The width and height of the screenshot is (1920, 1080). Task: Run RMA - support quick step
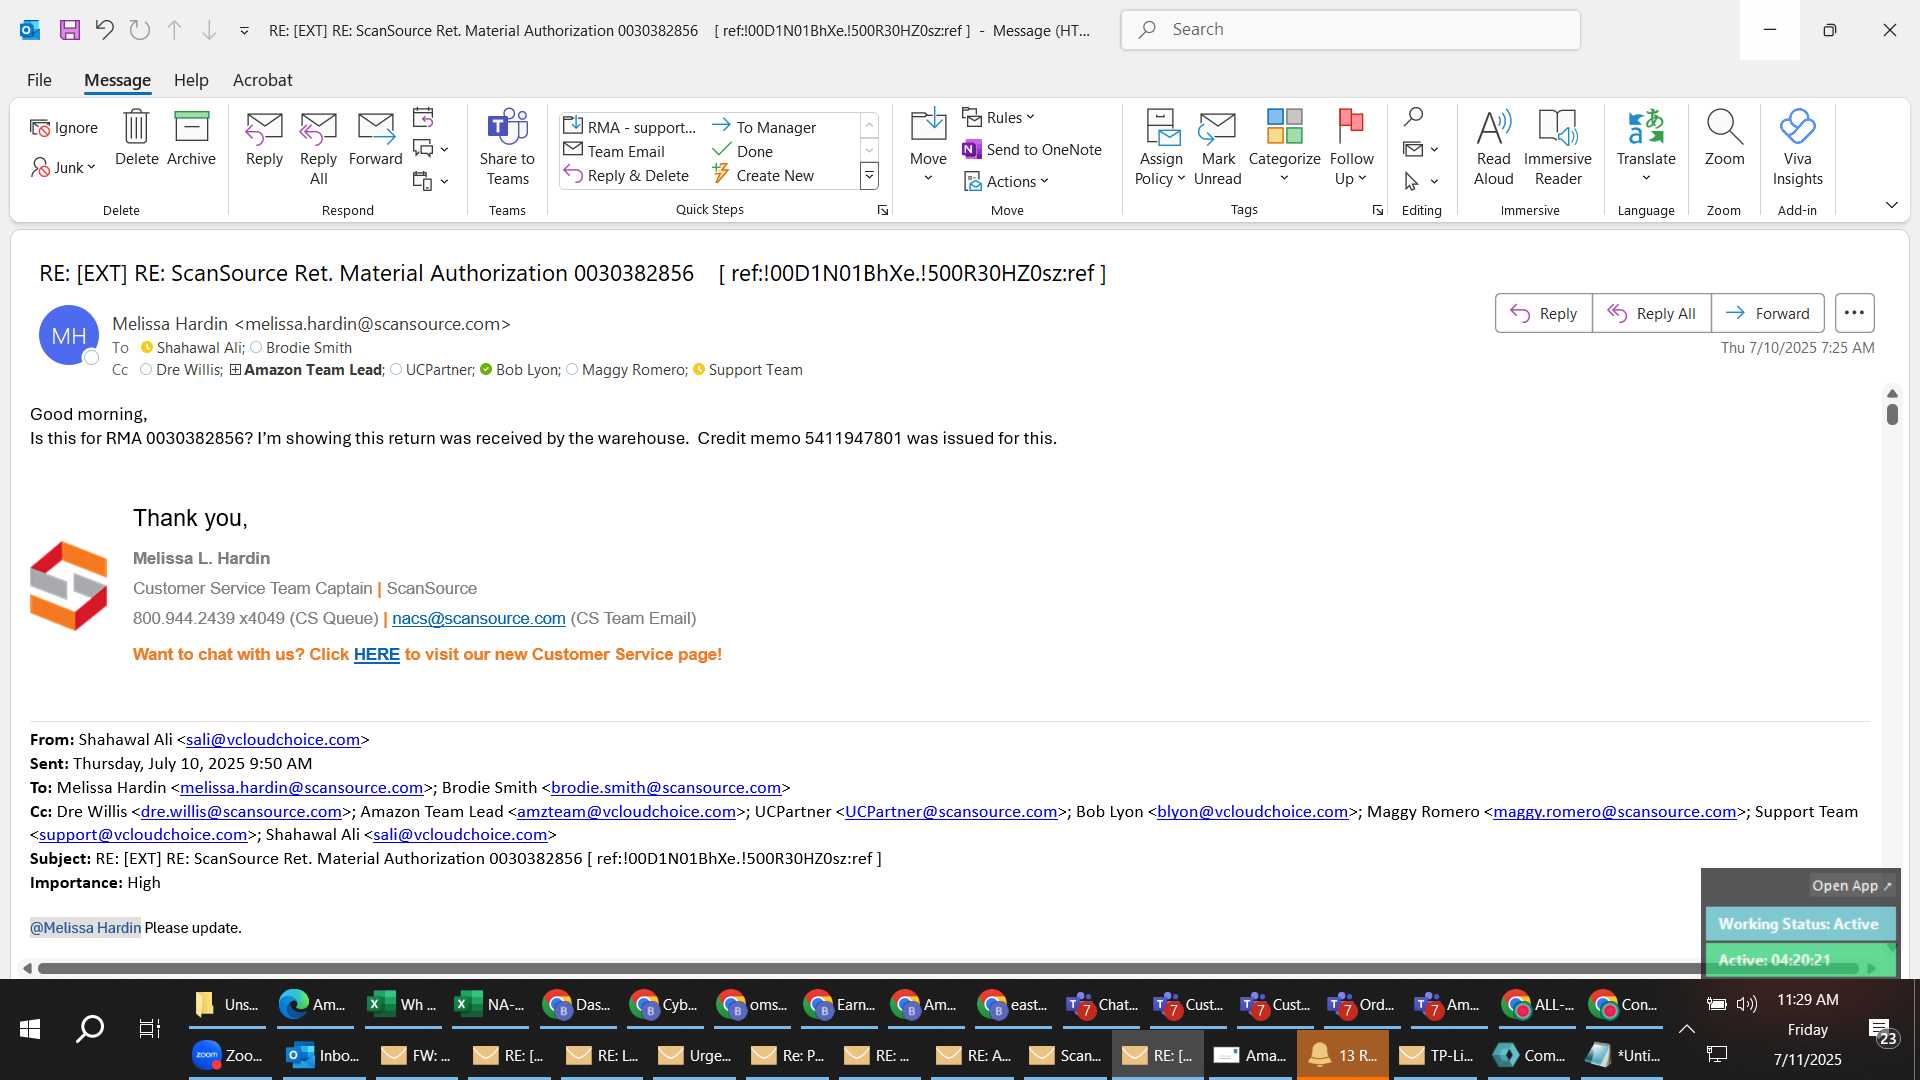click(629, 127)
